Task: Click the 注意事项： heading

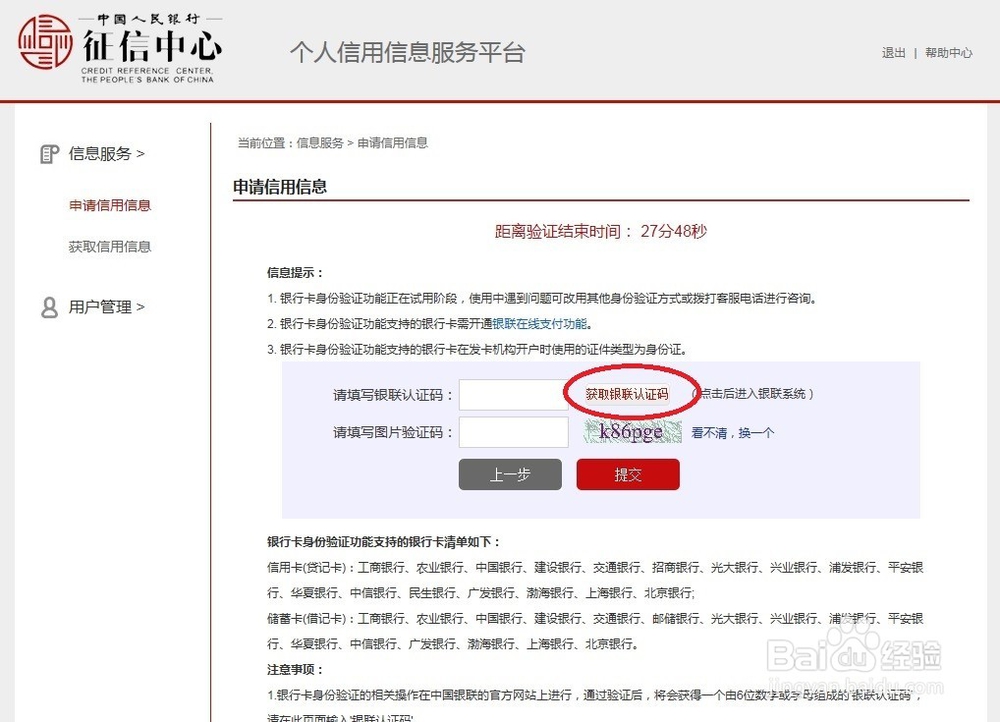Action: pyautogui.click(x=295, y=670)
